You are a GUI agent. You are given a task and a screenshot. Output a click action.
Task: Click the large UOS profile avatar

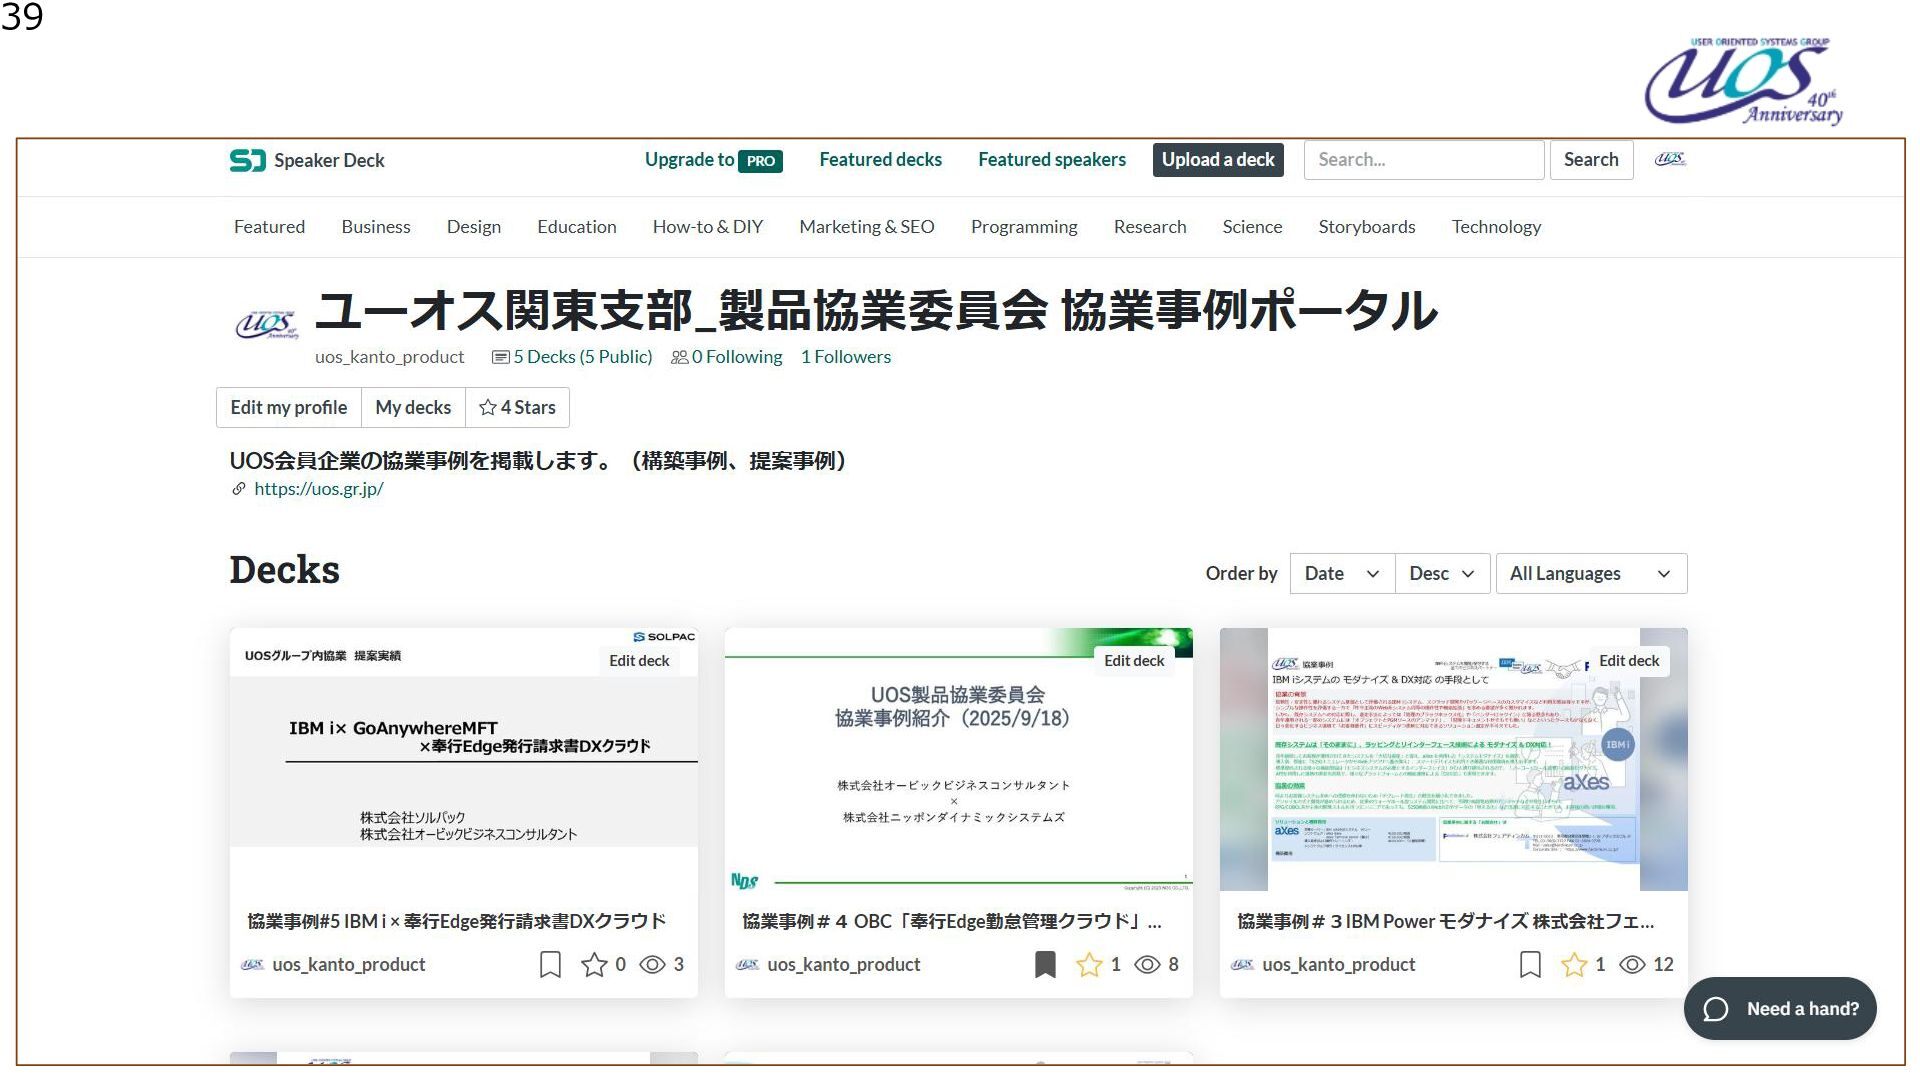(x=266, y=323)
